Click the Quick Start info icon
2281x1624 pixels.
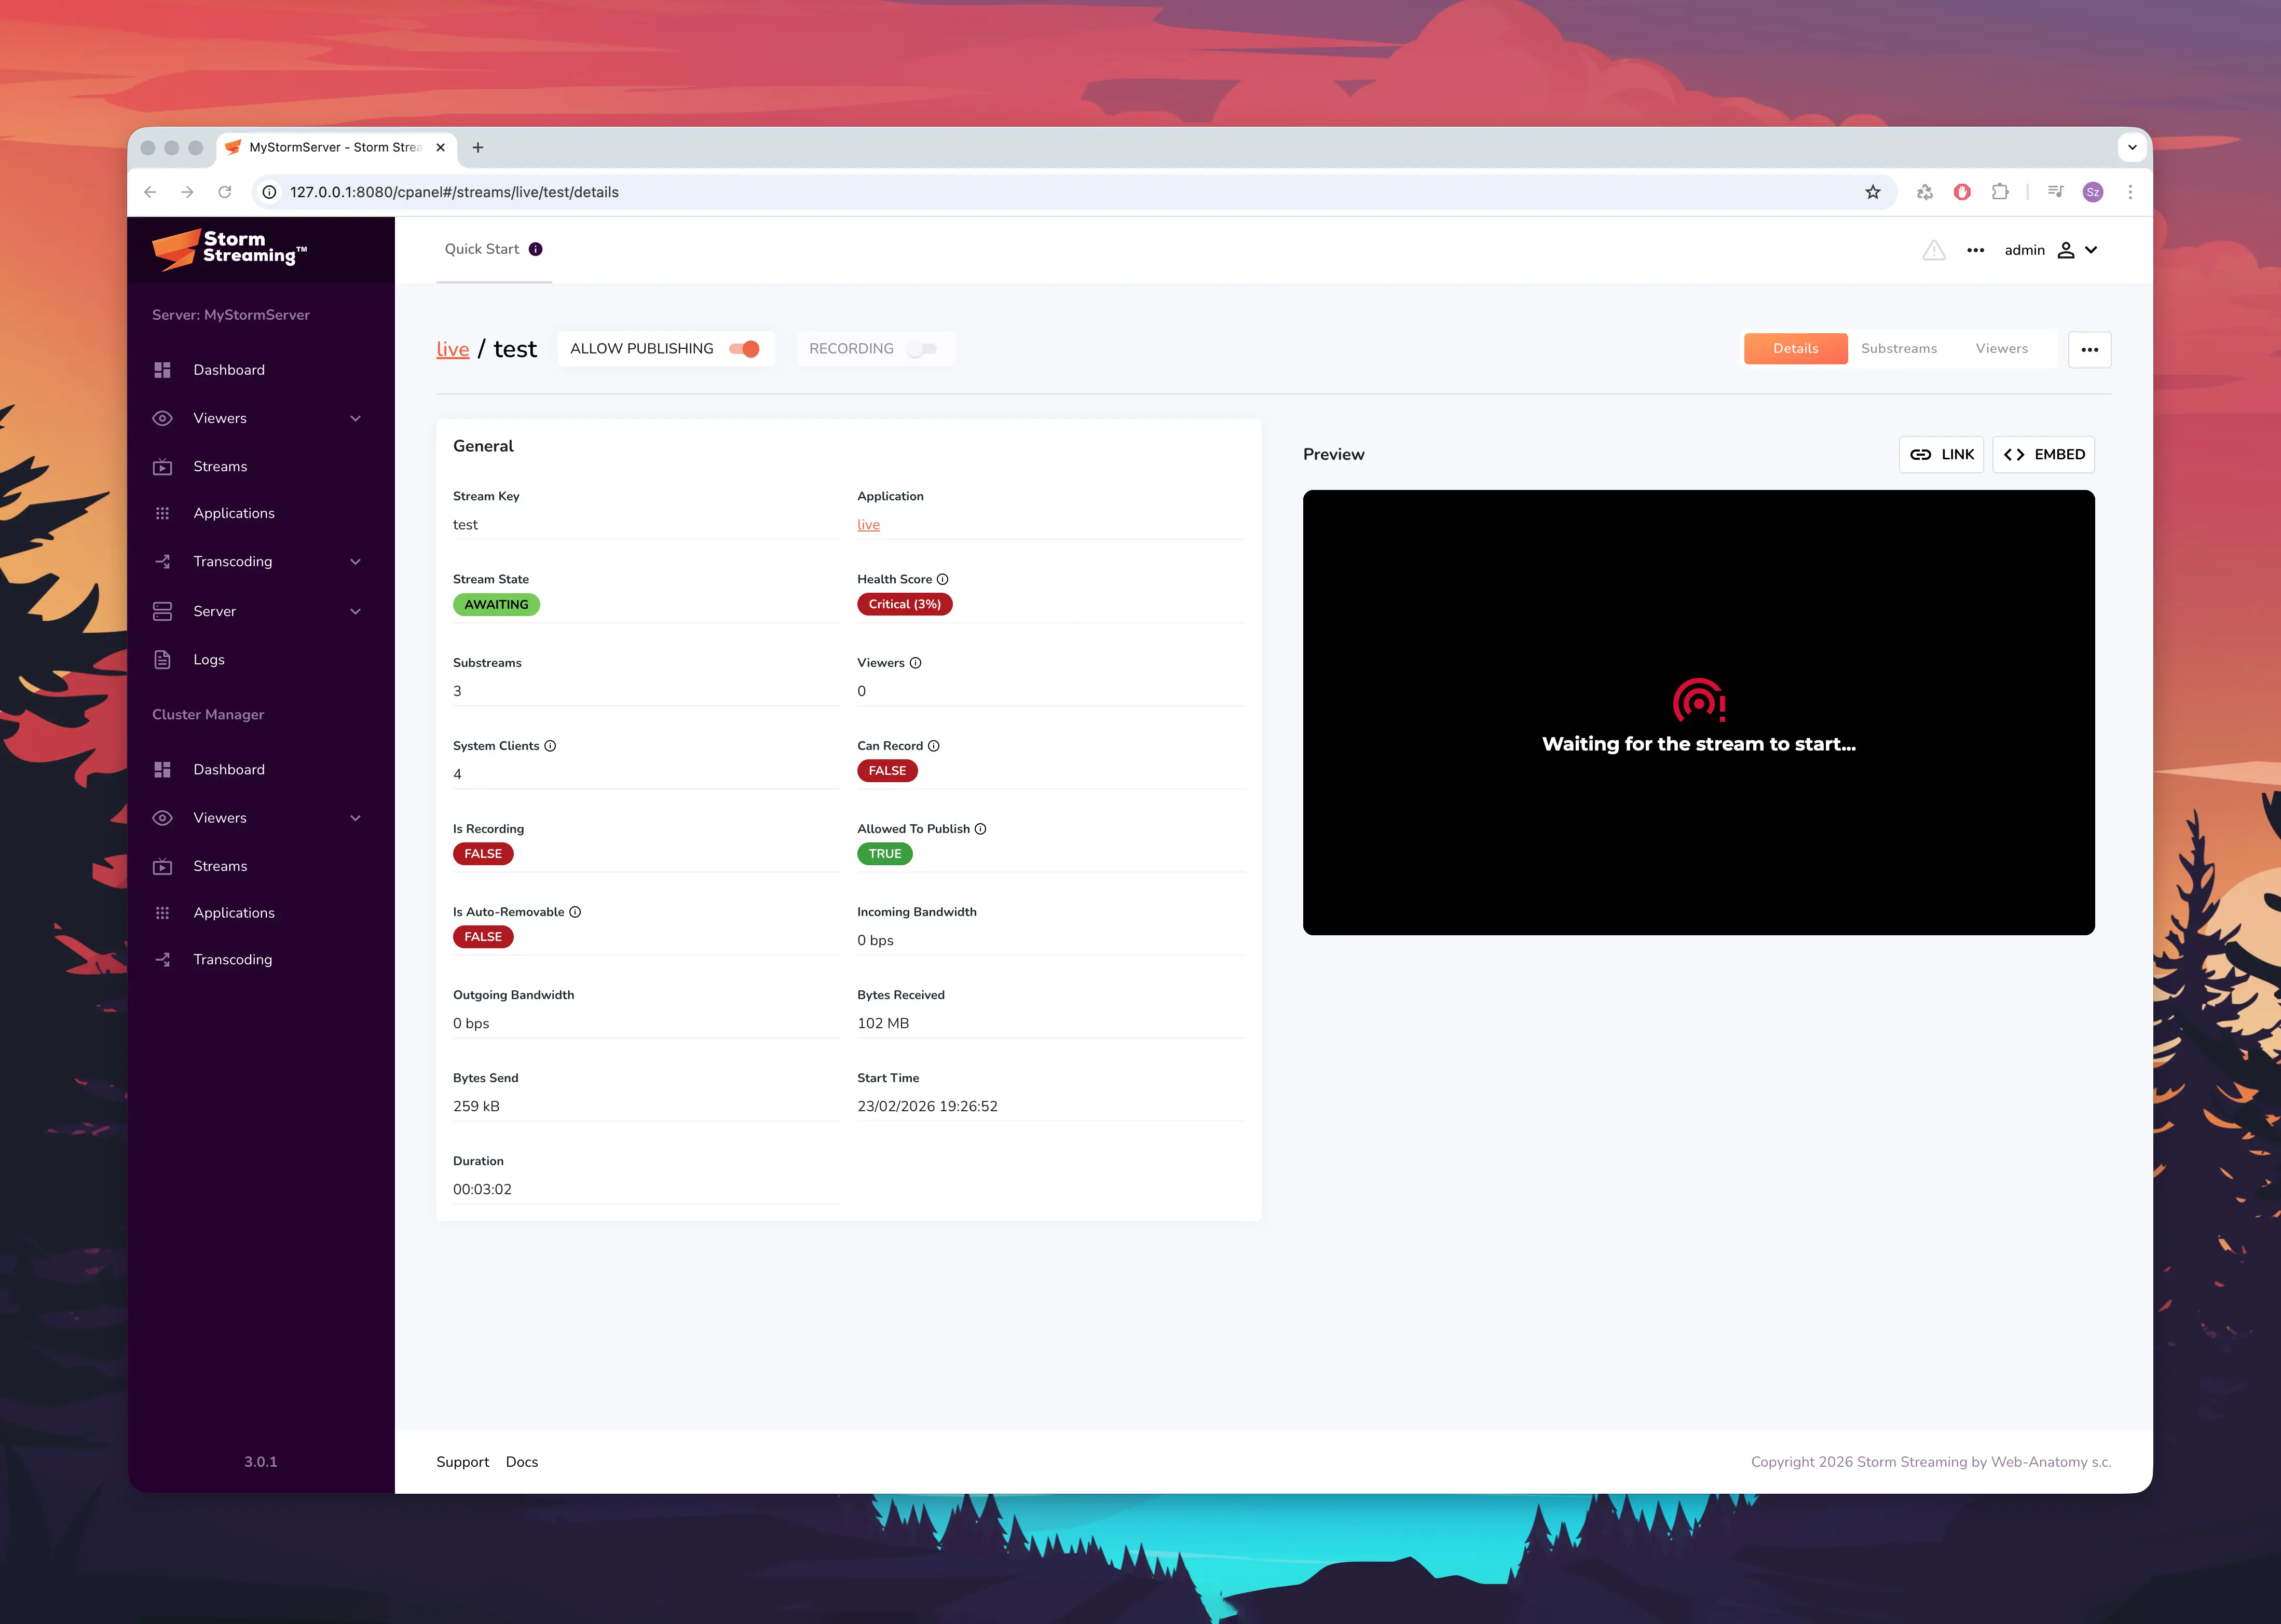(536, 249)
